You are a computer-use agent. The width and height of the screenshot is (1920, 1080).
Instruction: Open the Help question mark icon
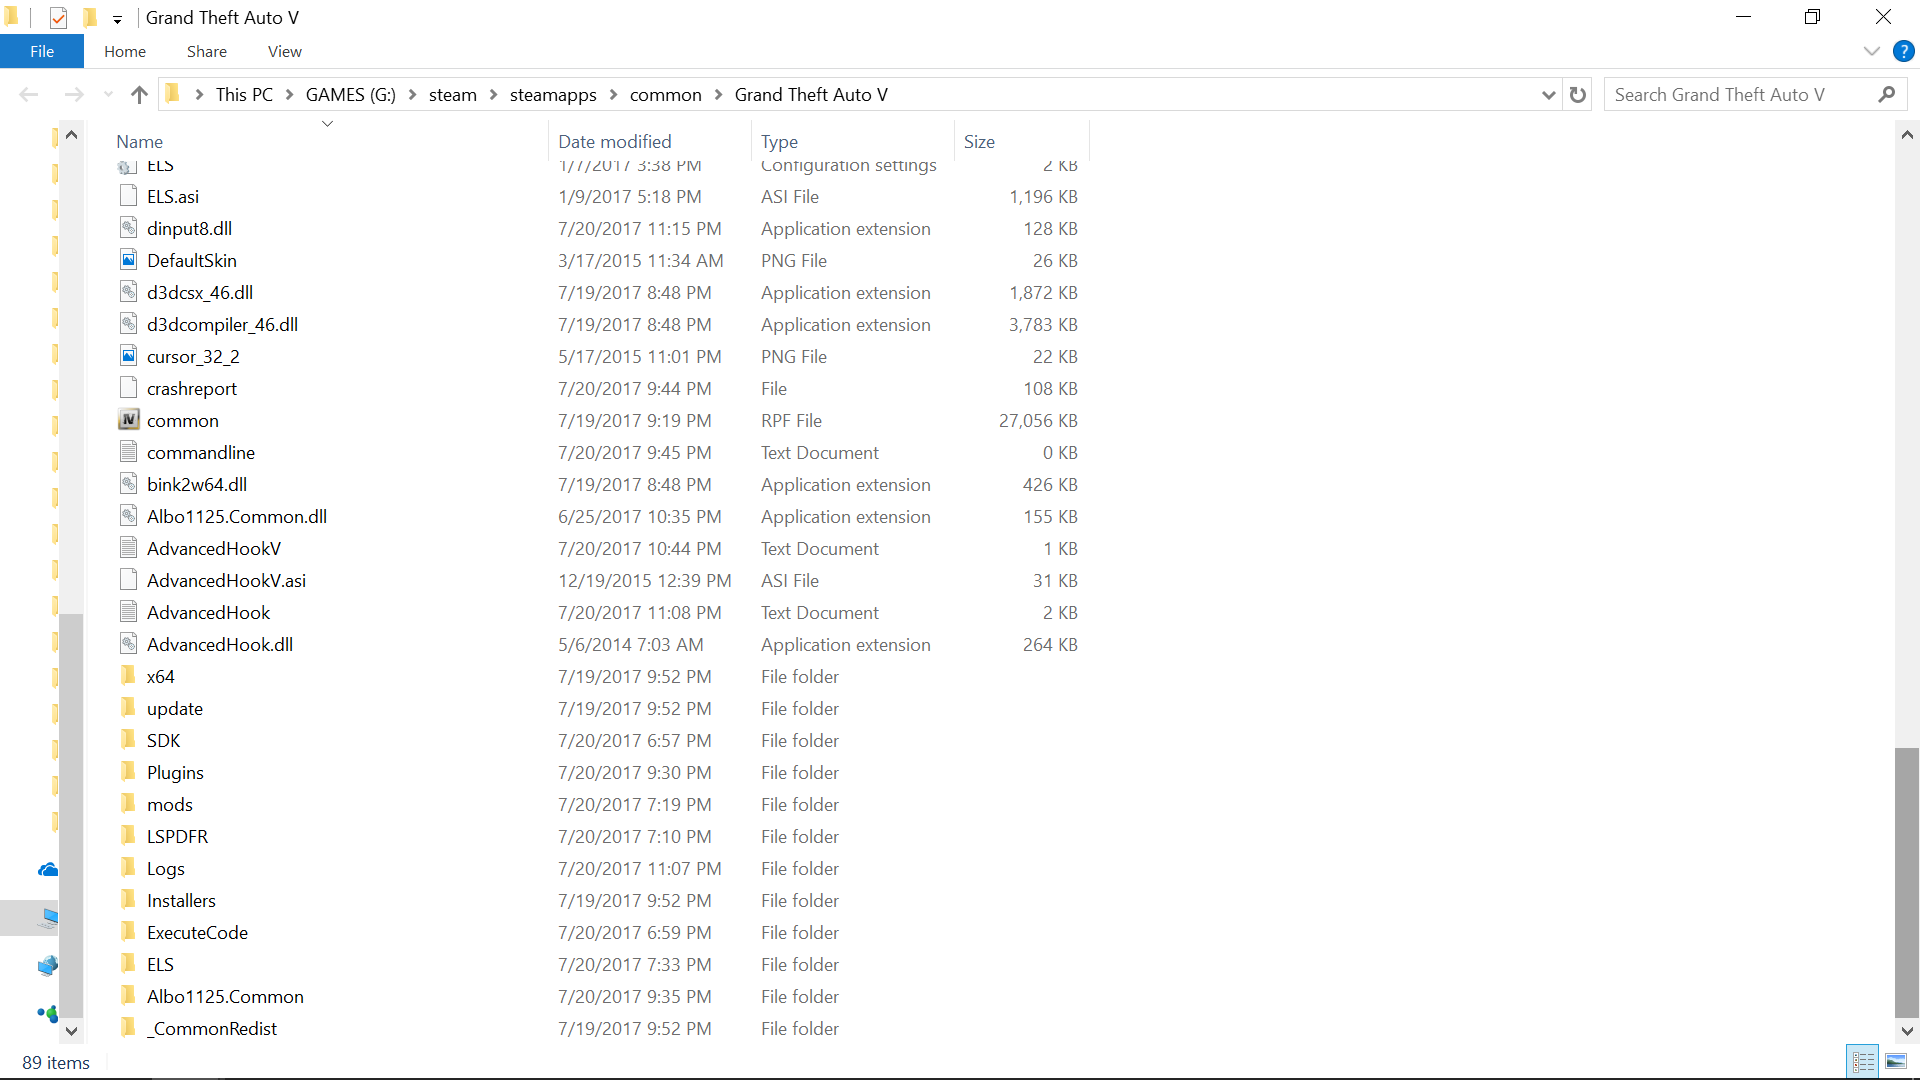coord(1904,51)
